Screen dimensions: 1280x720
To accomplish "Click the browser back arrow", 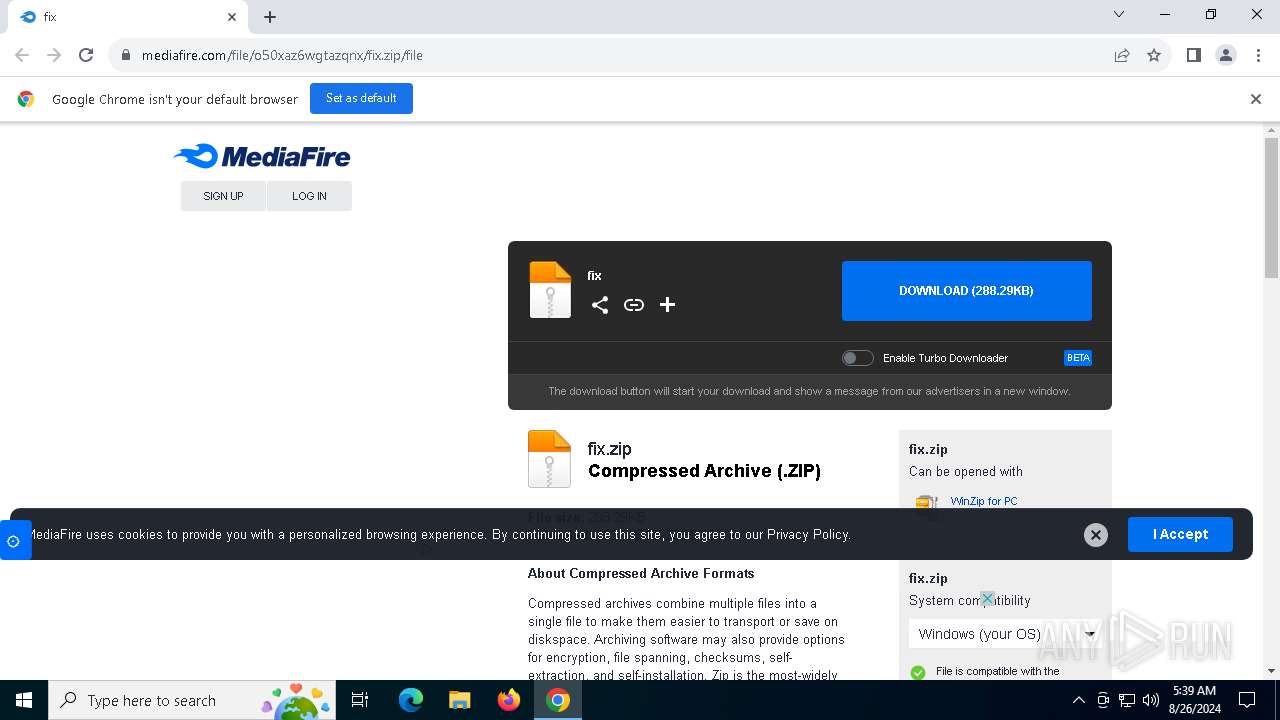I will [x=22, y=55].
